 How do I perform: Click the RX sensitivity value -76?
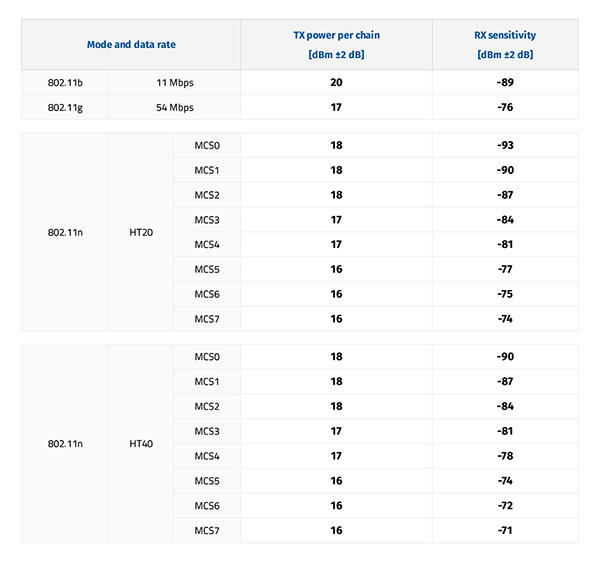click(504, 107)
